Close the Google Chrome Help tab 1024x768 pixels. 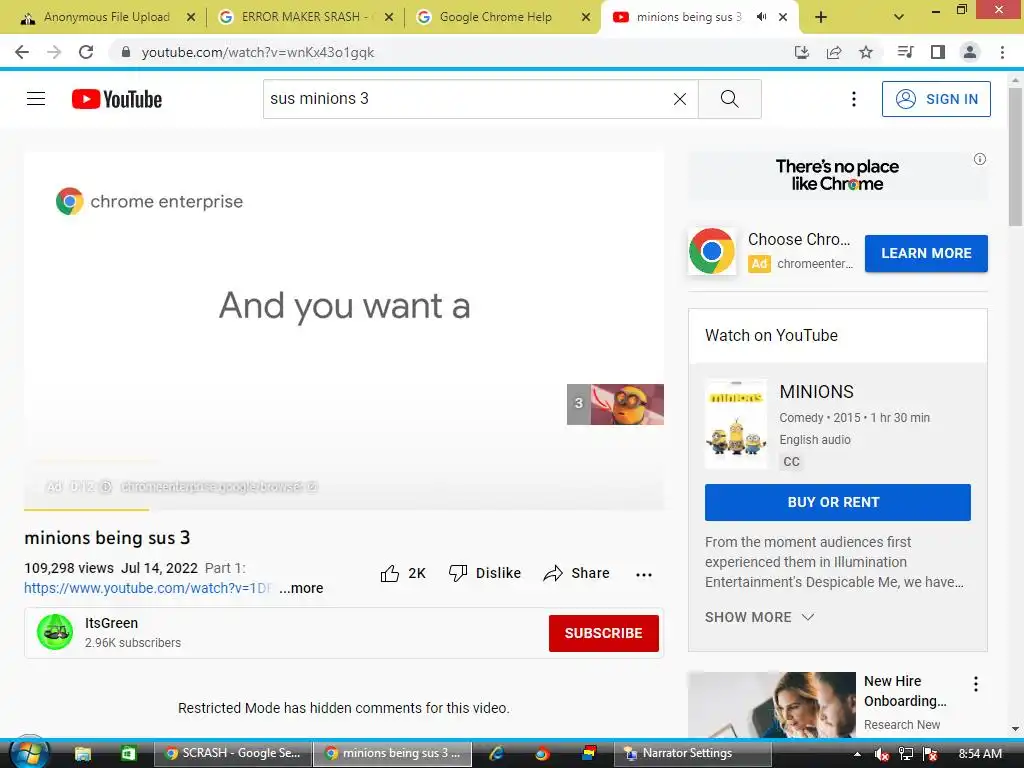[x=586, y=17]
